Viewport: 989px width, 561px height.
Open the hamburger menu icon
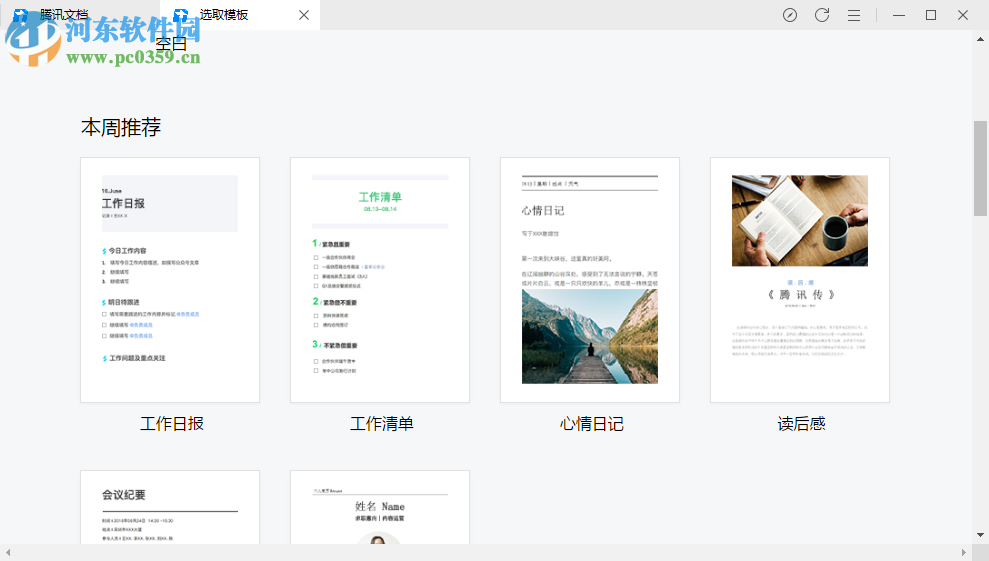tap(854, 15)
